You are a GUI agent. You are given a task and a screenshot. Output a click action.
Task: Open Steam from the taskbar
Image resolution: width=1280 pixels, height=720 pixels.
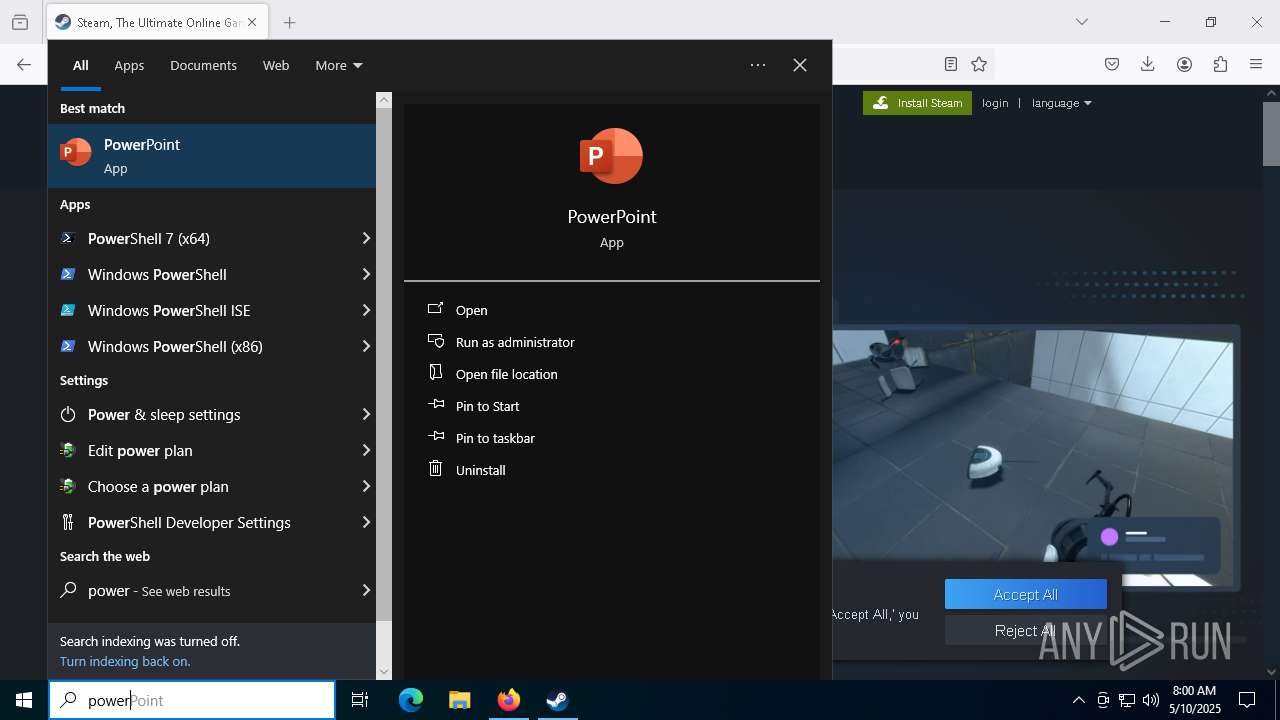point(557,700)
